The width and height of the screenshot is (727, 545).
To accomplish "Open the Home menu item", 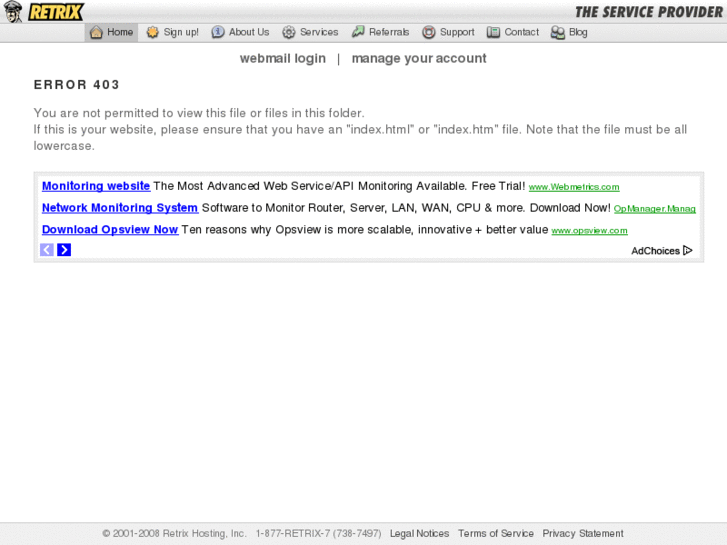I will pos(111,32).
